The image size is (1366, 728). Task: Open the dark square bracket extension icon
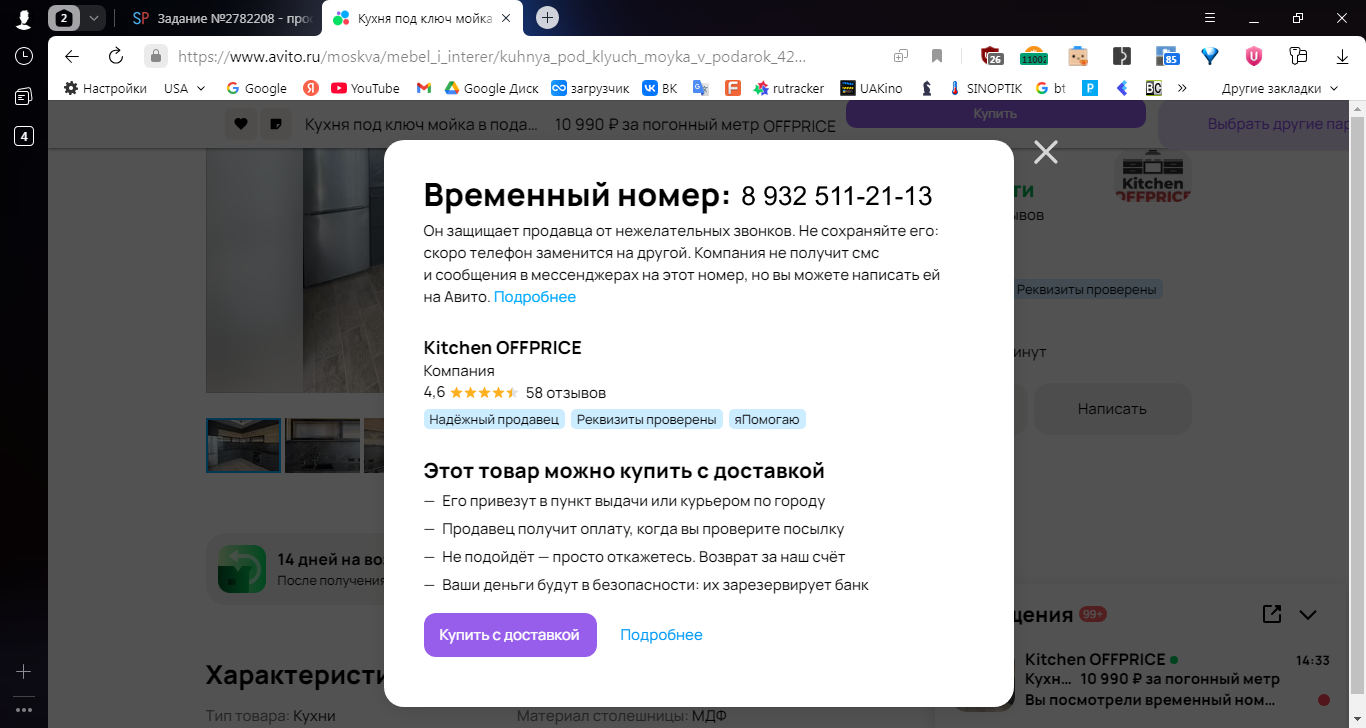click(1122, 56)
